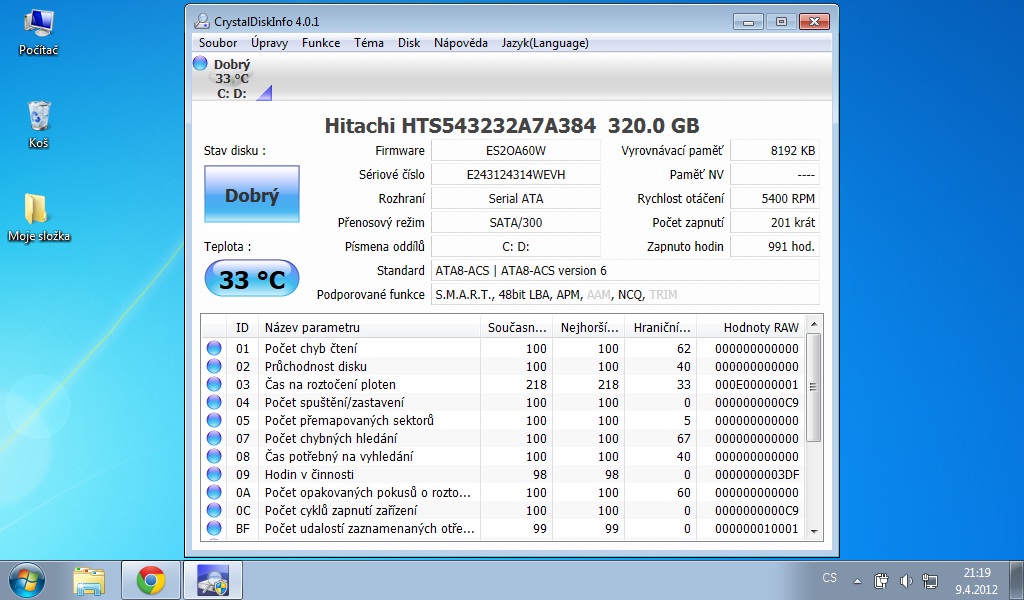Click the 33 °C temperature indicator
1024x600 pixels.
(252, 279)
